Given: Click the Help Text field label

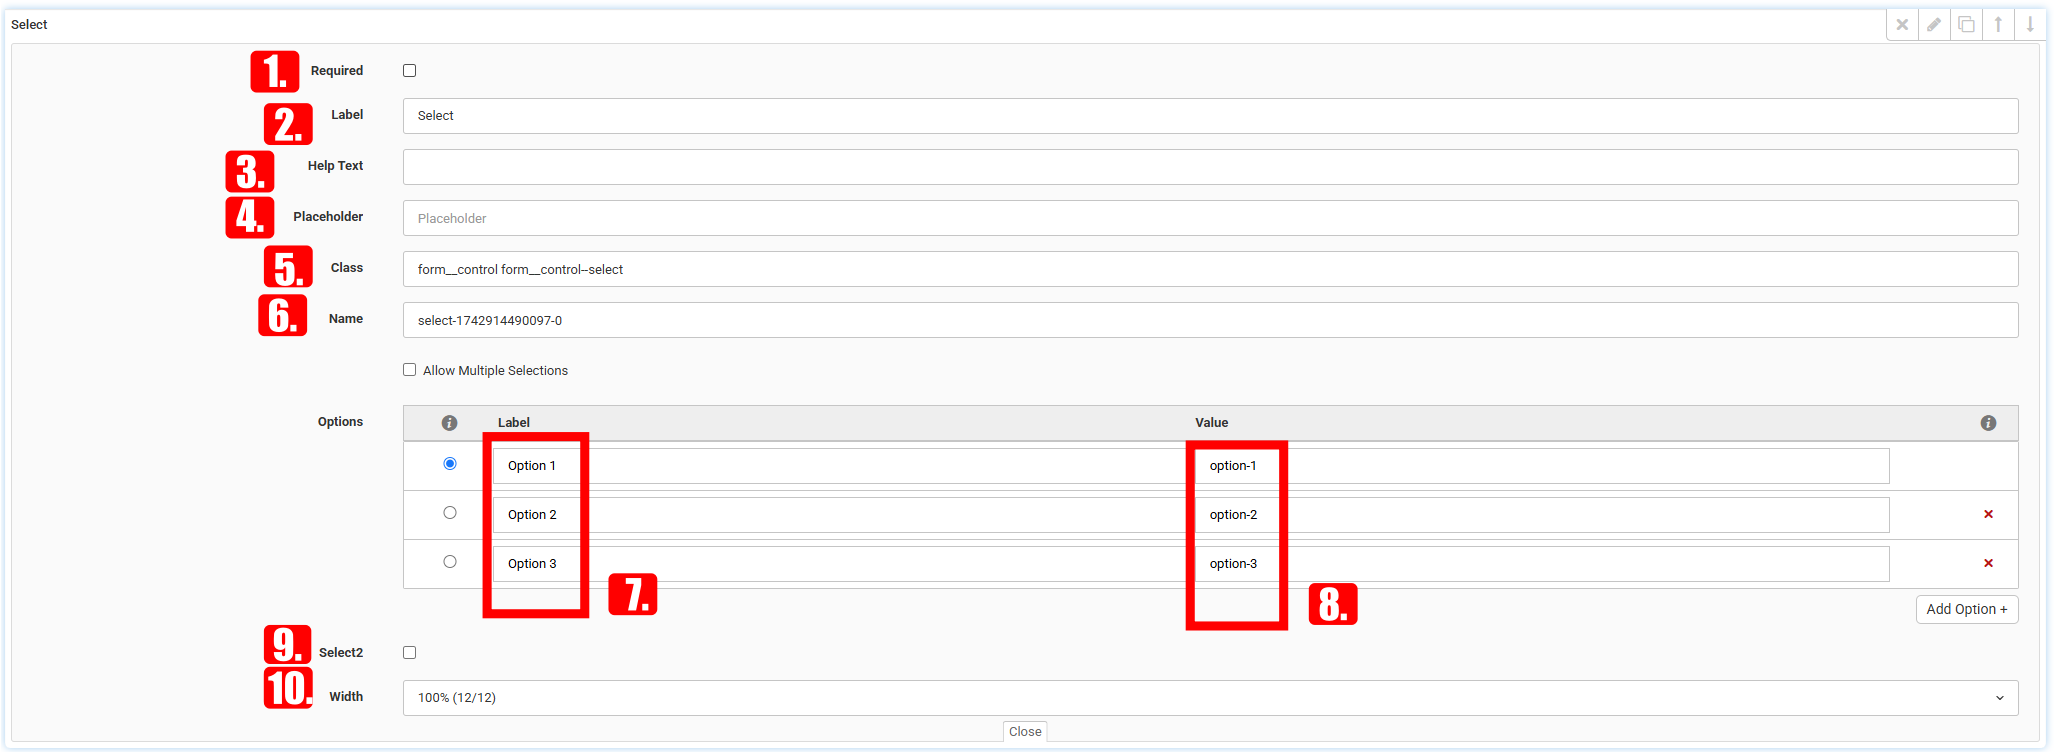Looking at the screenshot, I should pos(335,166).
